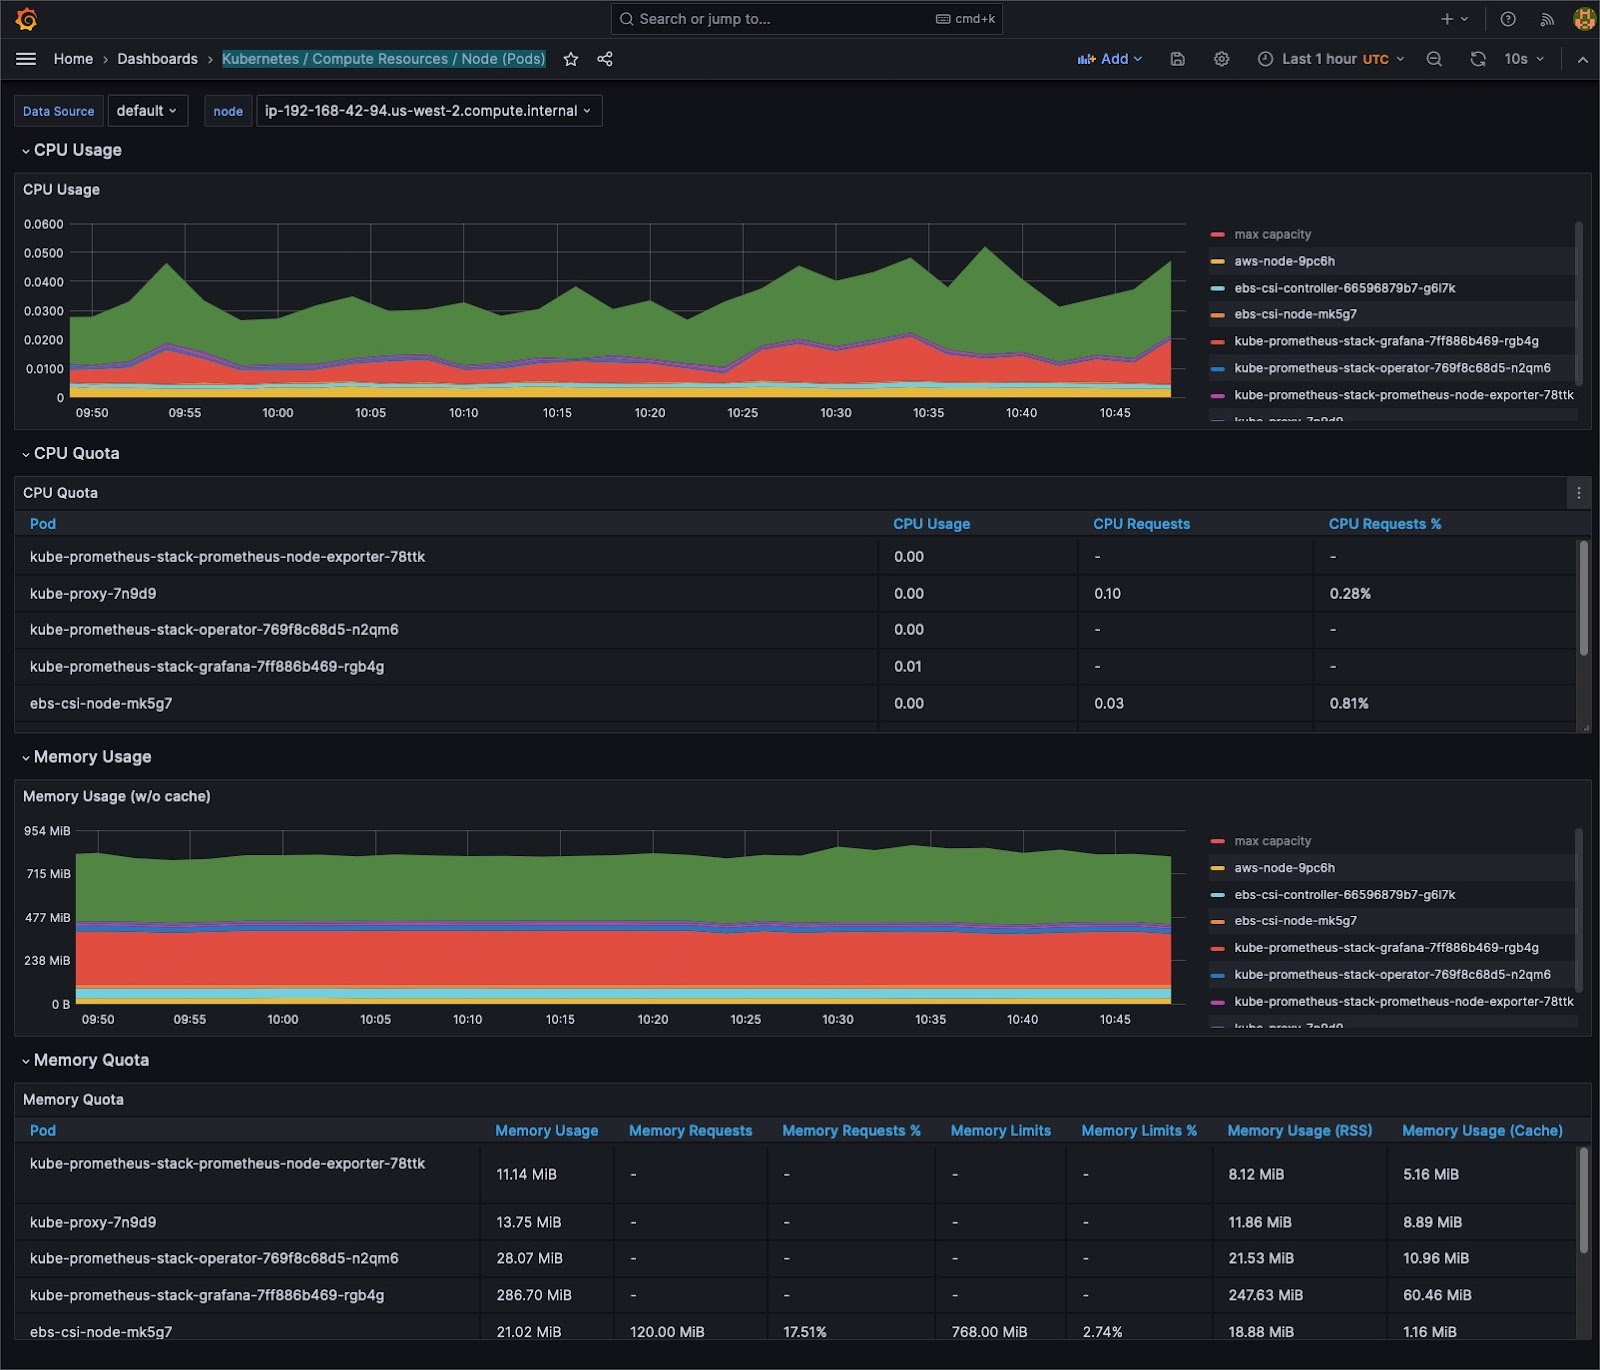The height and width of the screenshot is (1370, 1600).
Task: Click the Kubernetes Compute Resources Node breadcrumb
Action: click(x=384, y=59)
